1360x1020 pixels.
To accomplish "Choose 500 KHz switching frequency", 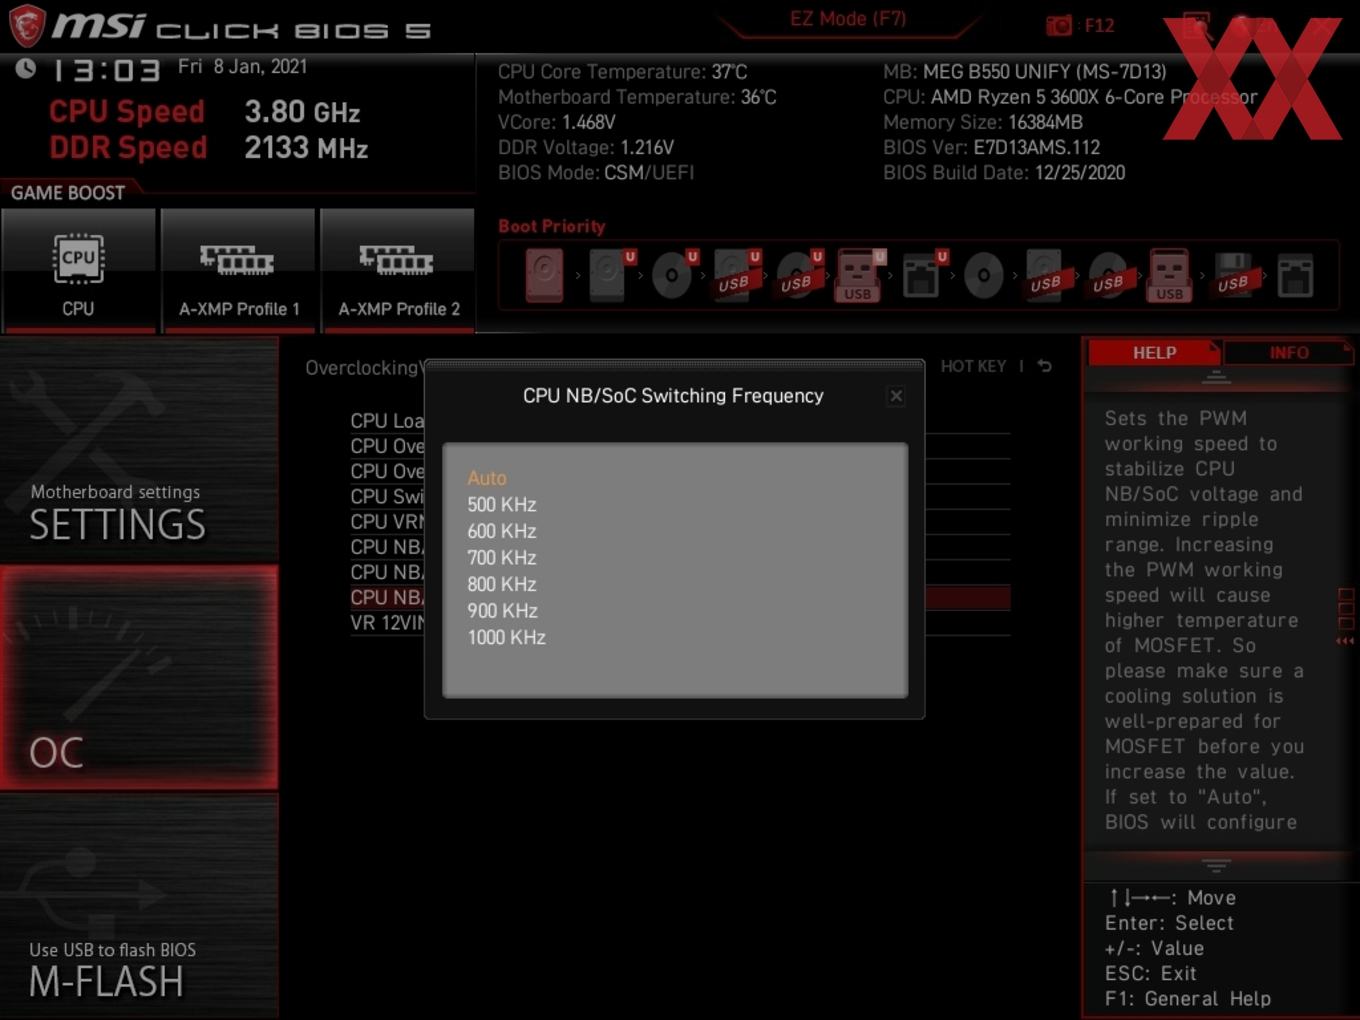I will [x=502, y=504].
